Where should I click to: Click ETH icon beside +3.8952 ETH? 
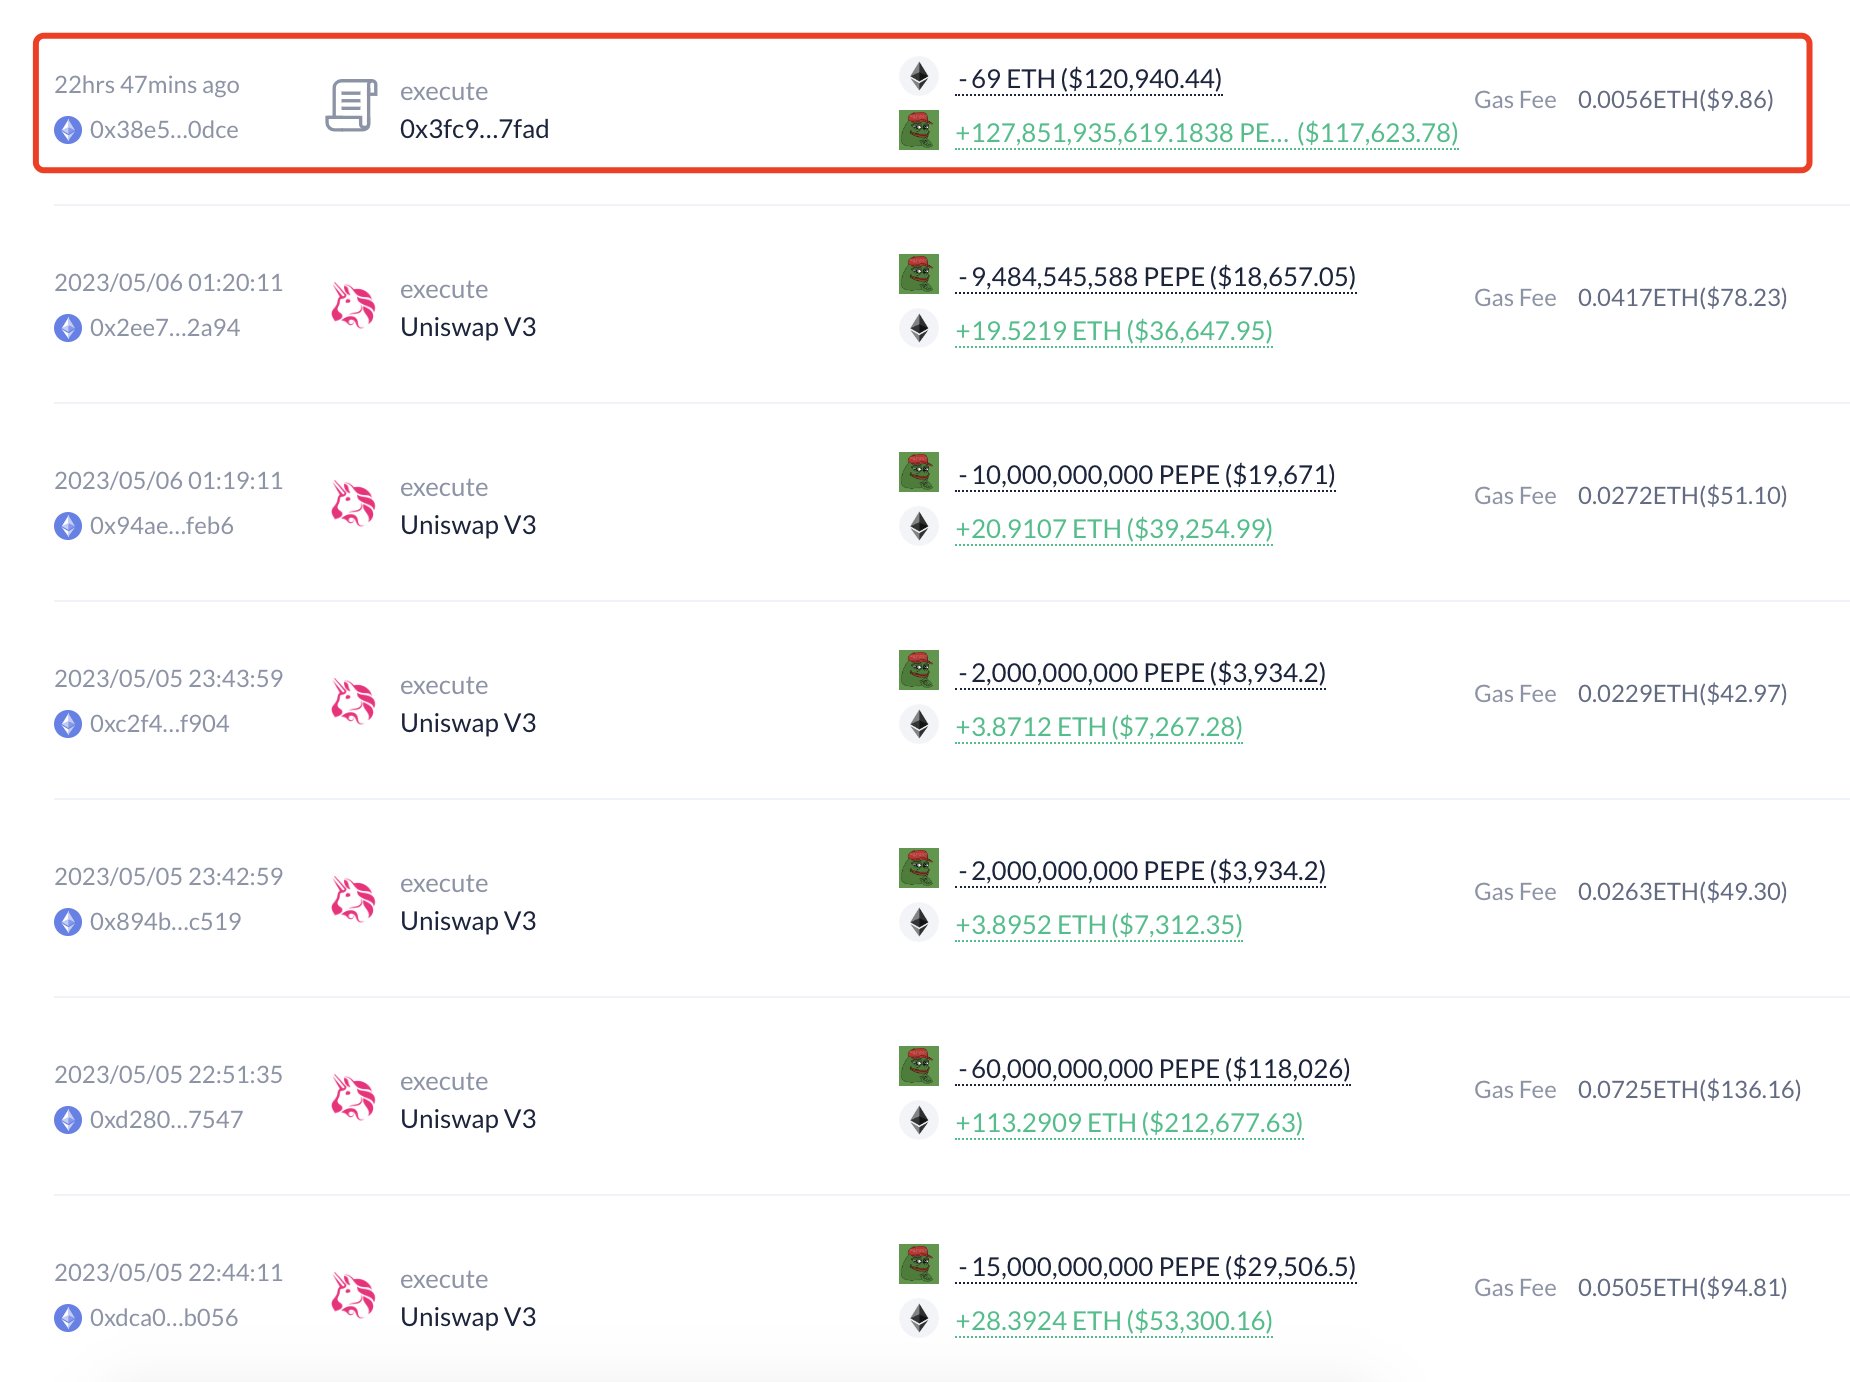919,922
